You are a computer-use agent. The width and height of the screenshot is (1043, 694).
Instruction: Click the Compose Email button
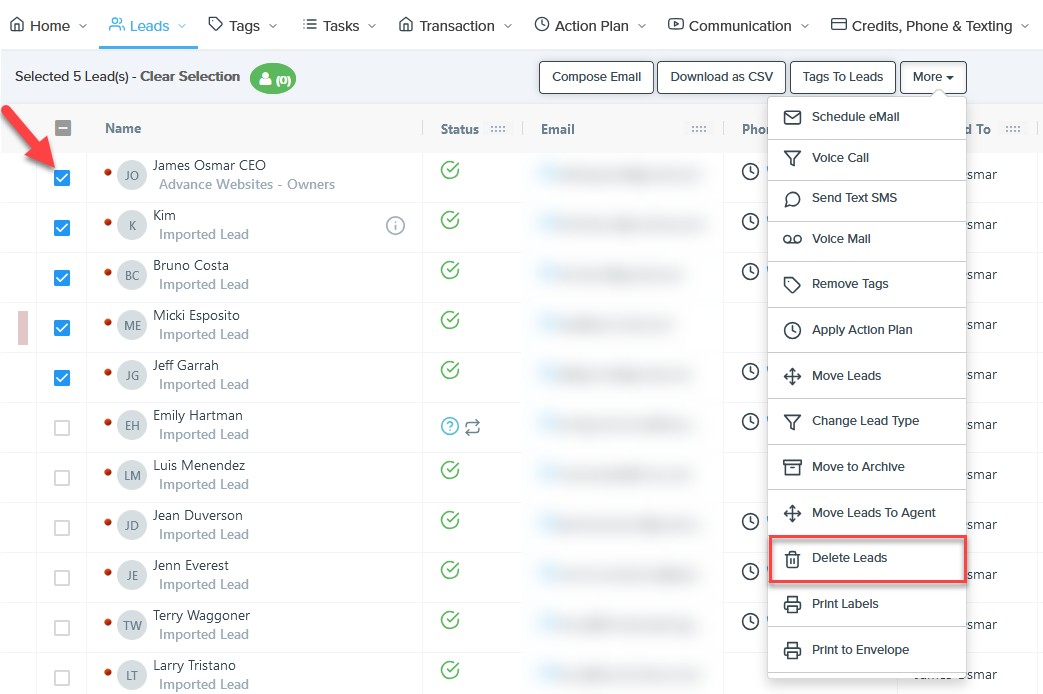(x=596, y=77)
